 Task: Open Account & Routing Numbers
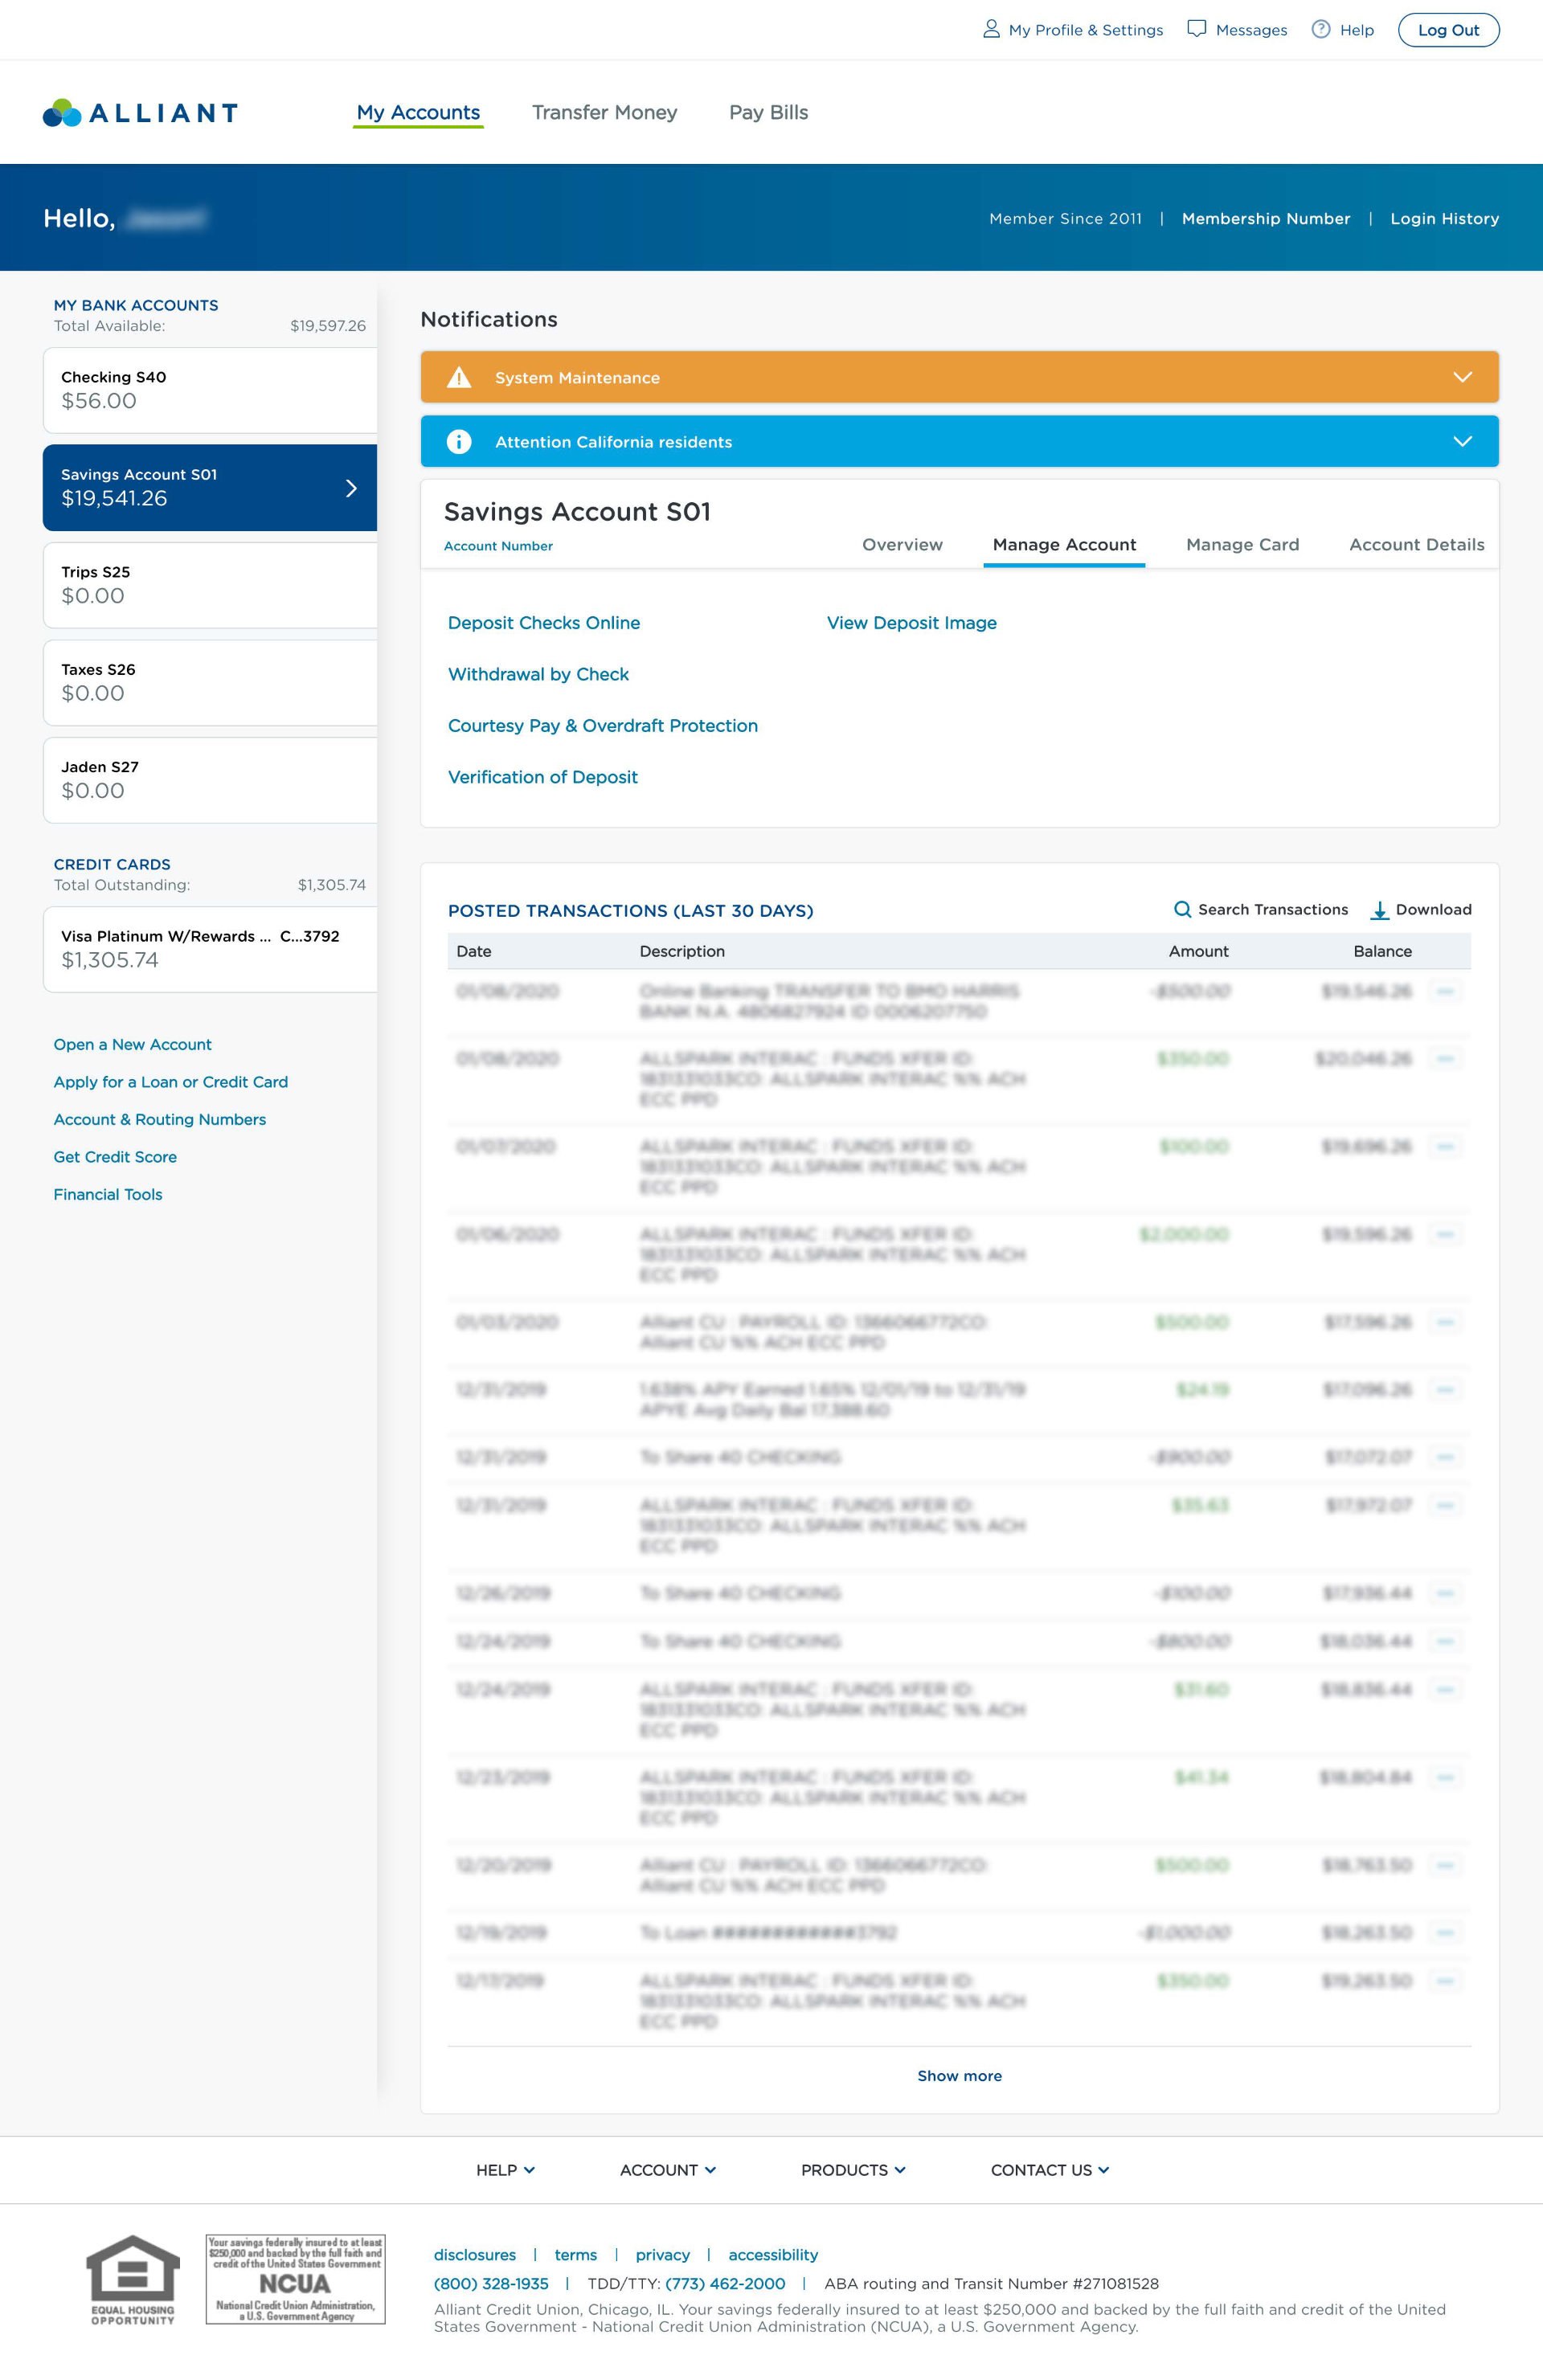[x=160, y=1119]
